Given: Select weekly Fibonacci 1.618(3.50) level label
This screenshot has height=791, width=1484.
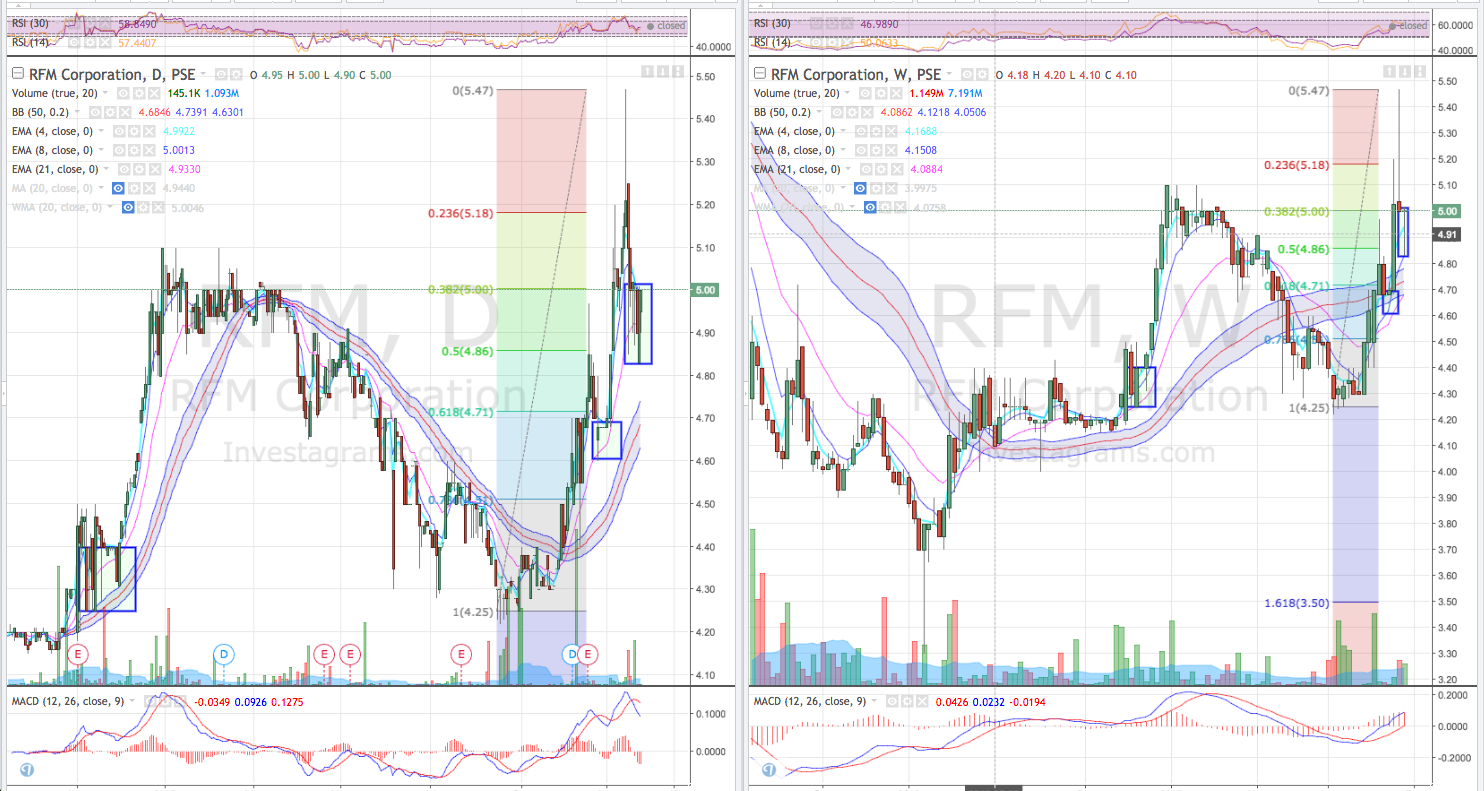Looking at the screenshot, I should tap(1297, 602).
